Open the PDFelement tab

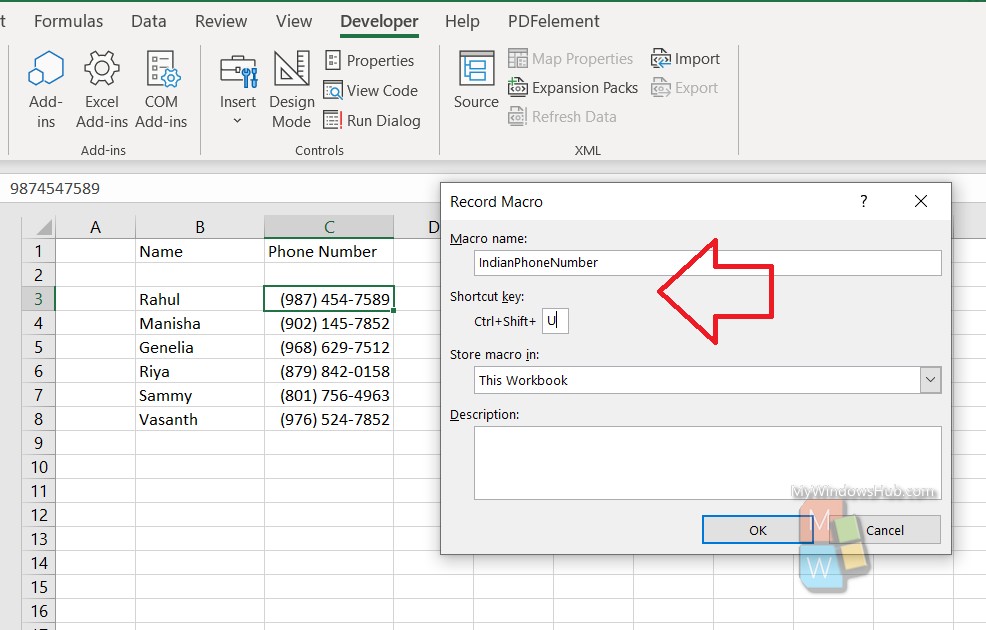coord(555,20)
